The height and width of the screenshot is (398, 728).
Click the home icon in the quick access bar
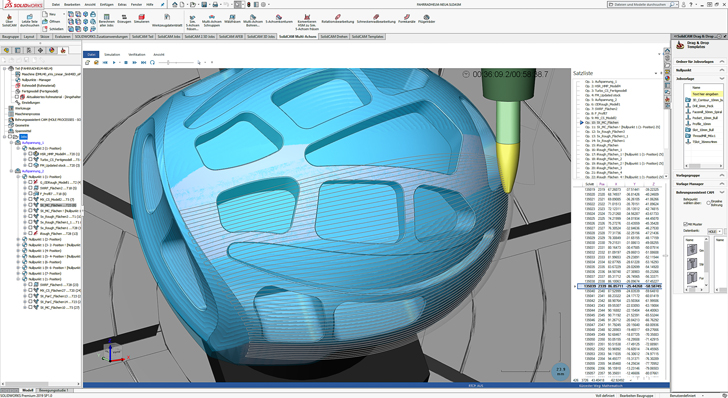pyautogui.click(x=175, y=4)
